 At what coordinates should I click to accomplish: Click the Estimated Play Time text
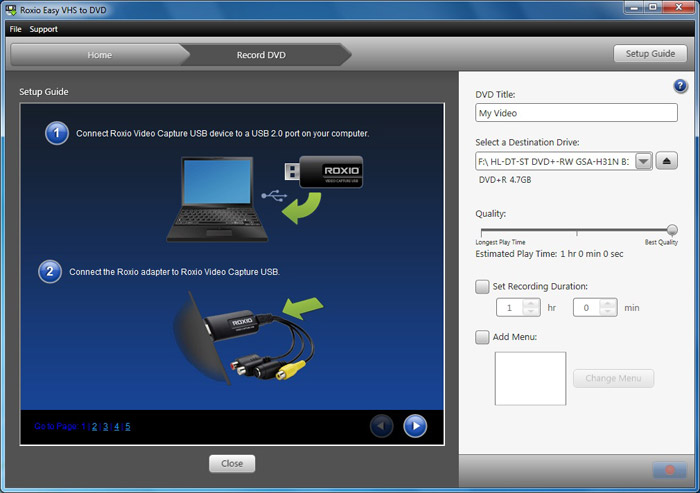549,254
